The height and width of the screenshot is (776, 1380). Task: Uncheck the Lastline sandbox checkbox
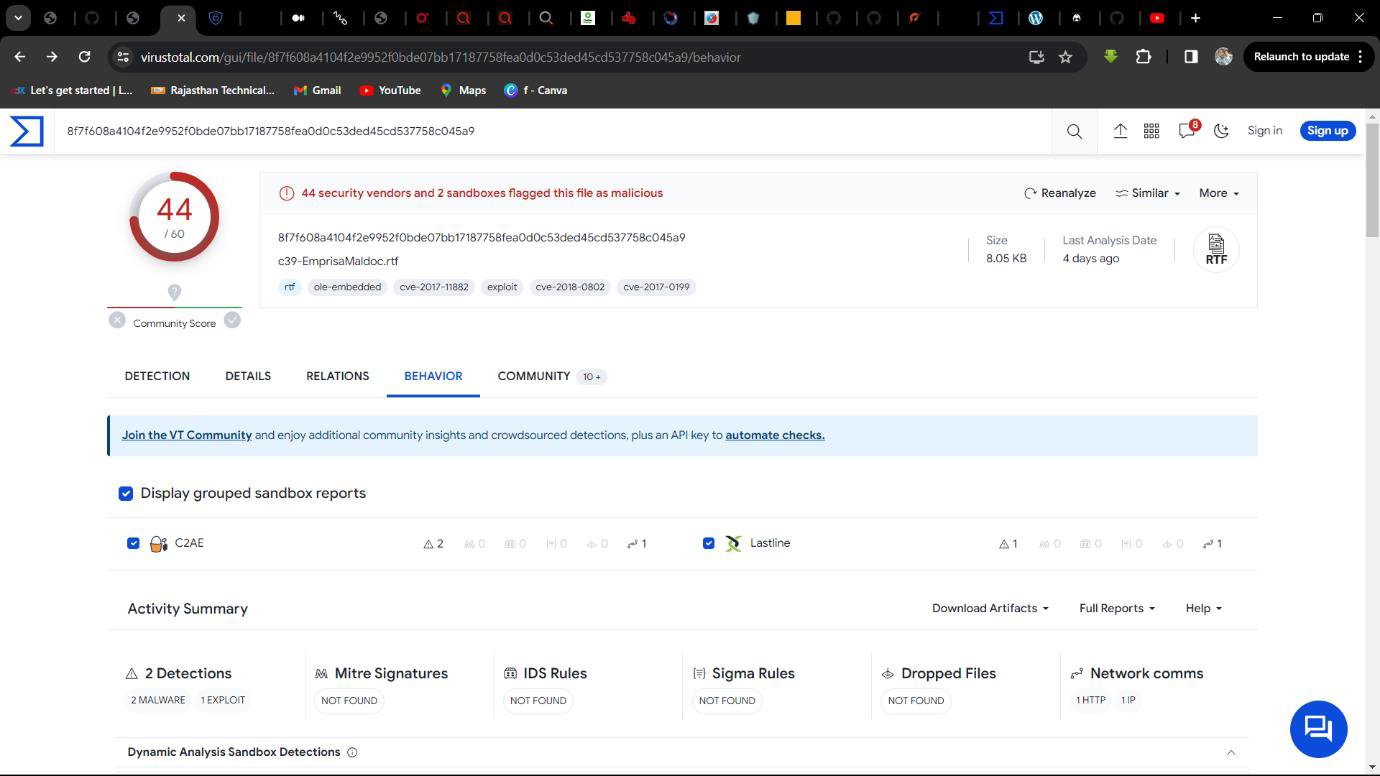[709, 543]
